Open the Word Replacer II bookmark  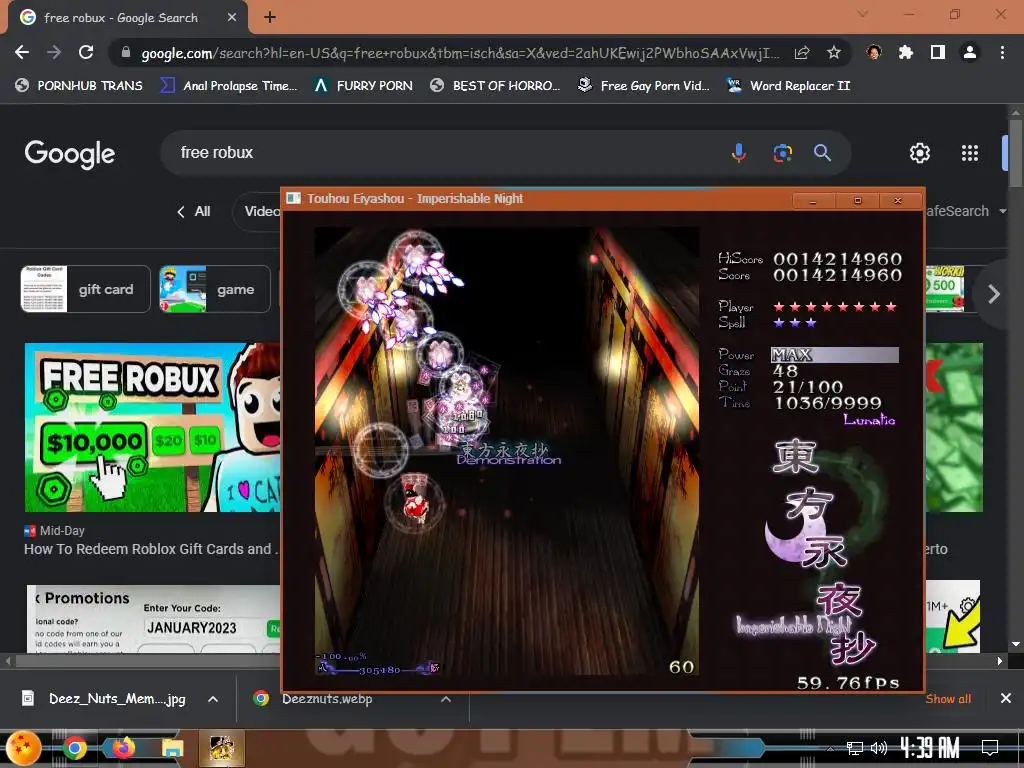coord(789,86)
